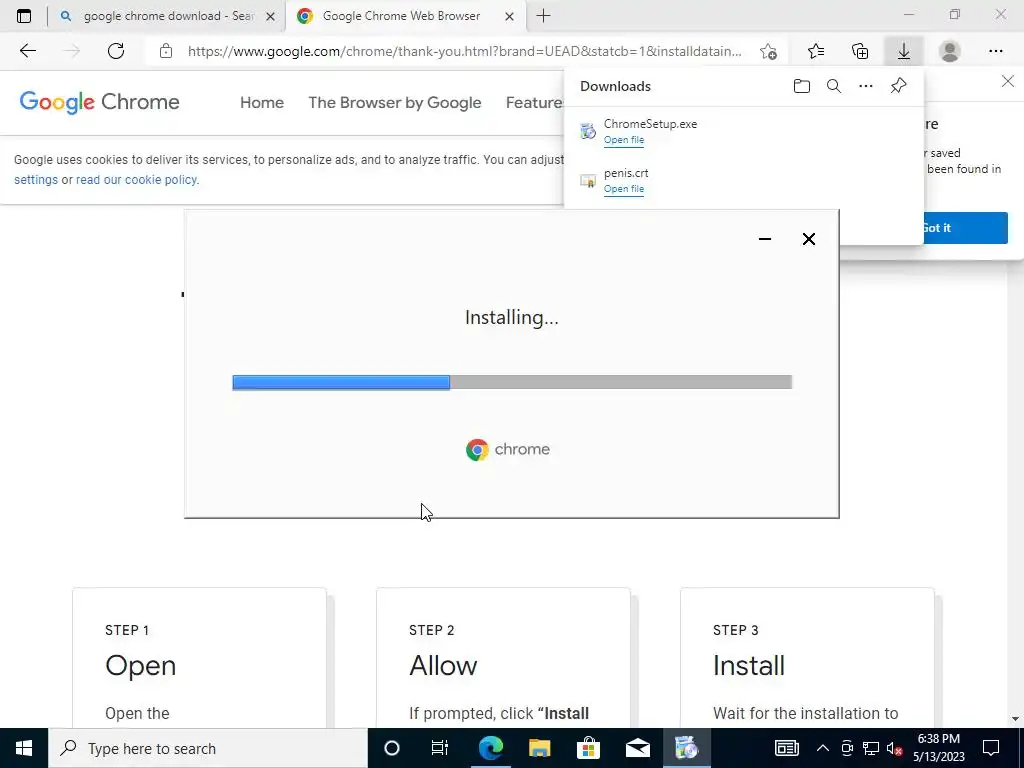This screenshot has height=768, width=1024.
Task: Click the page scrollbar down arrow
Action: (x=1016, y=719)
